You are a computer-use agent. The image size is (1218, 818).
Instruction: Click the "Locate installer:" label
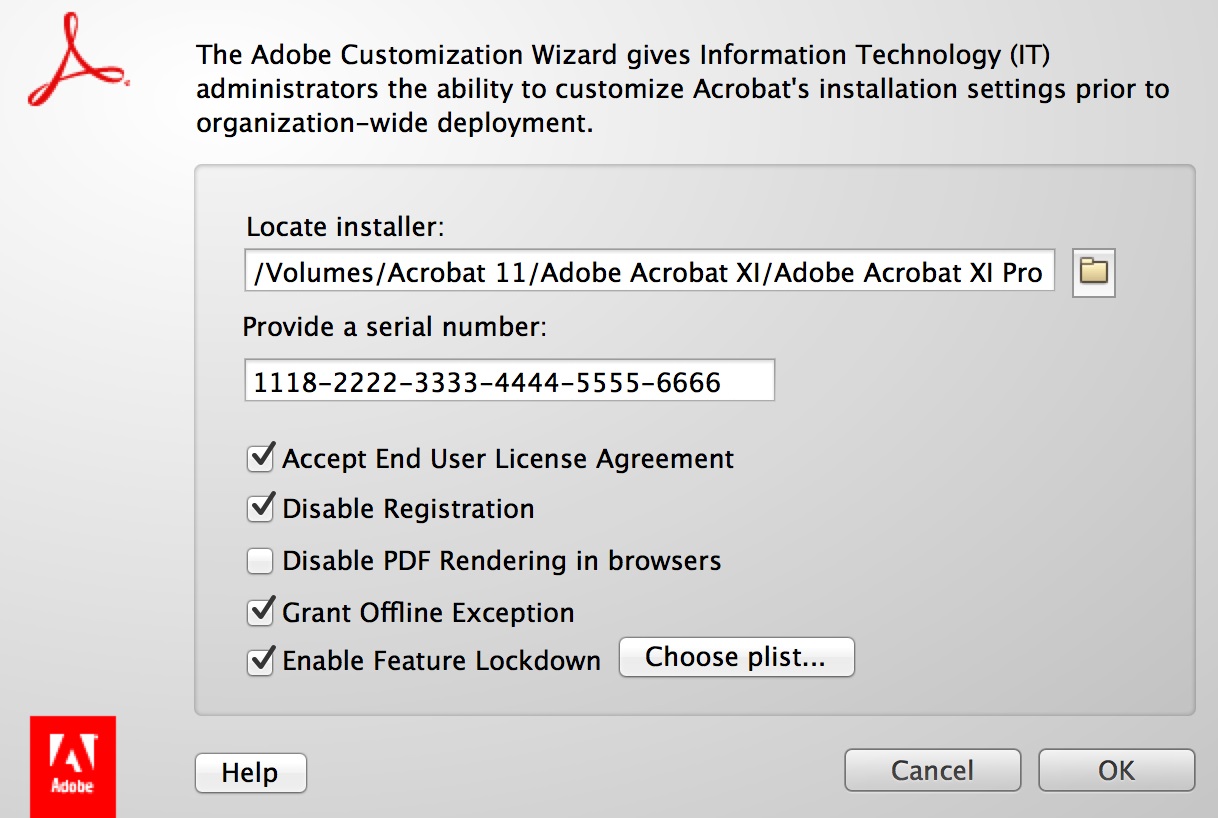click(345, 227)
